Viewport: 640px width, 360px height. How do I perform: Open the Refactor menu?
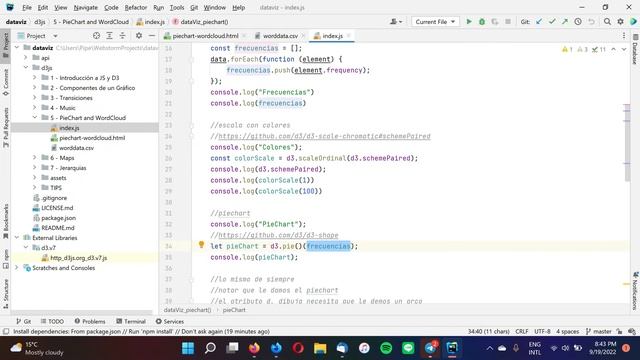click(x=136, y=7)
